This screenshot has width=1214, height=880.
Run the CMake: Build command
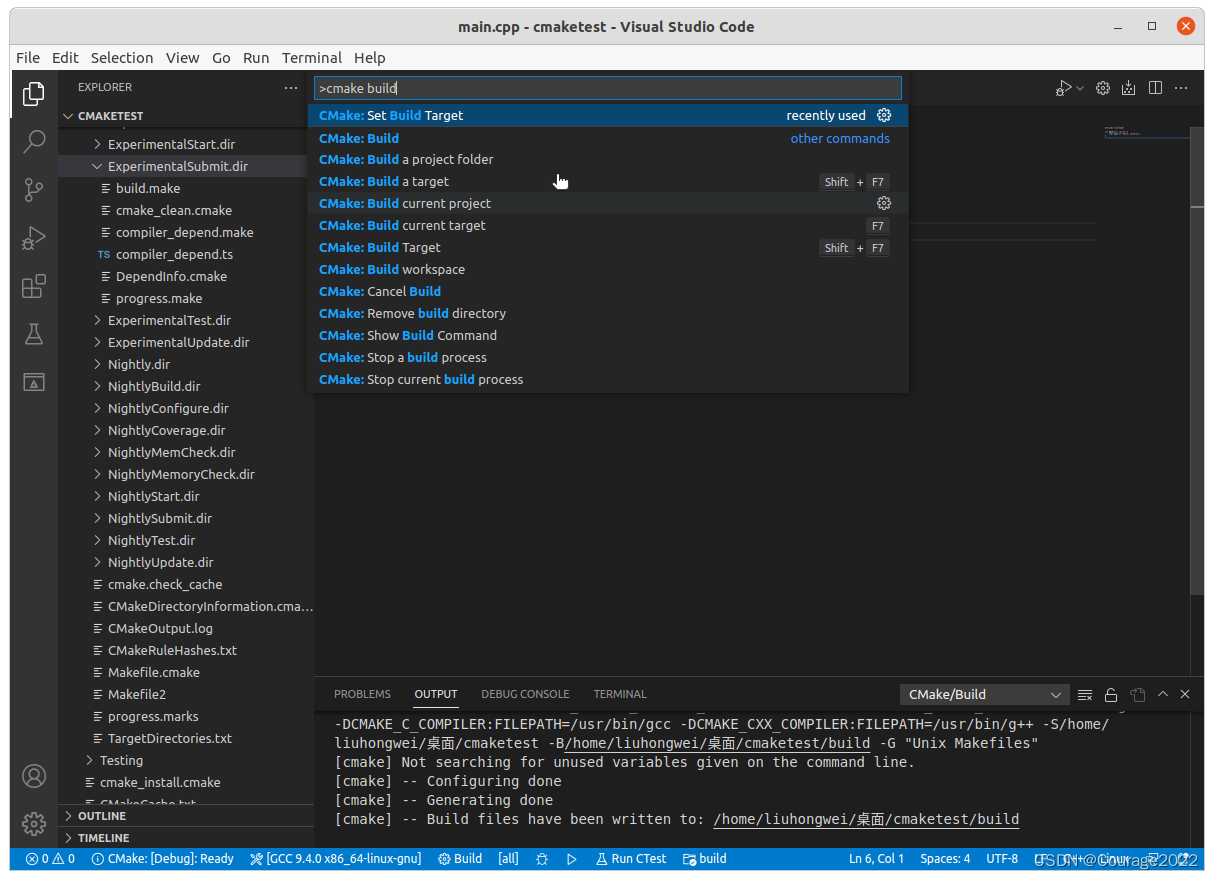(608, 138)
